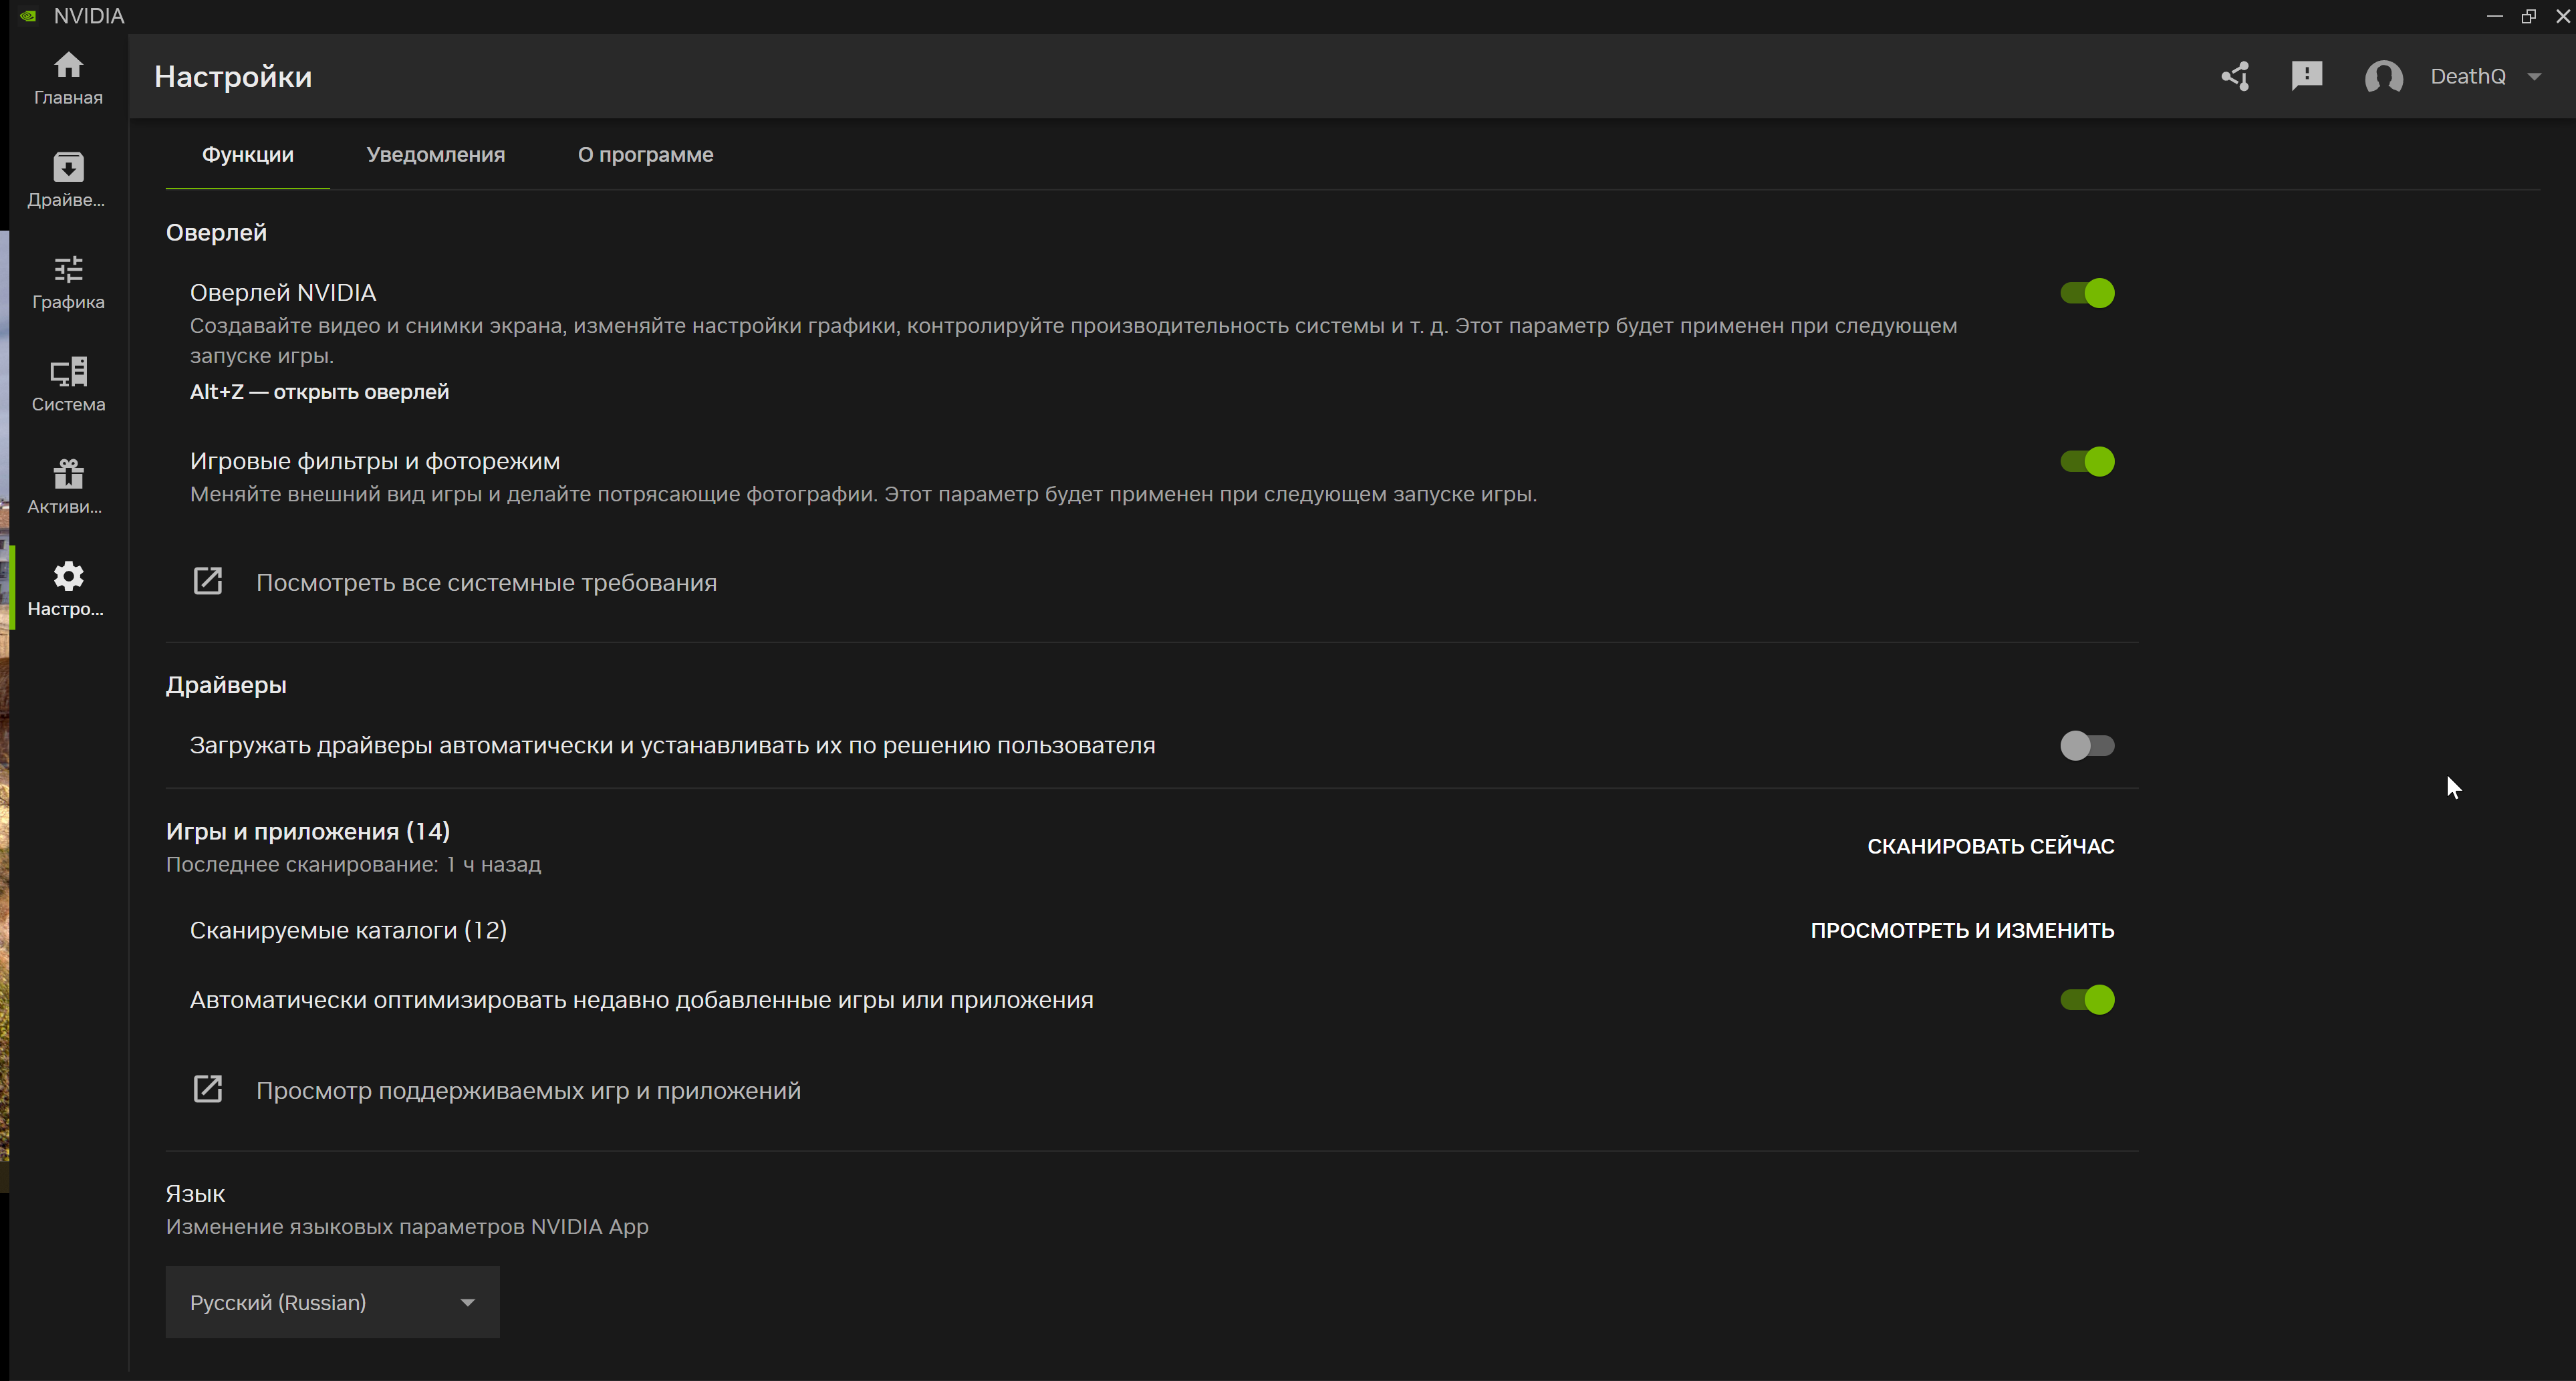This screenshot has height=1381, width=2576.
Task: Switch to the О программе tab
Action: (645, 155)
